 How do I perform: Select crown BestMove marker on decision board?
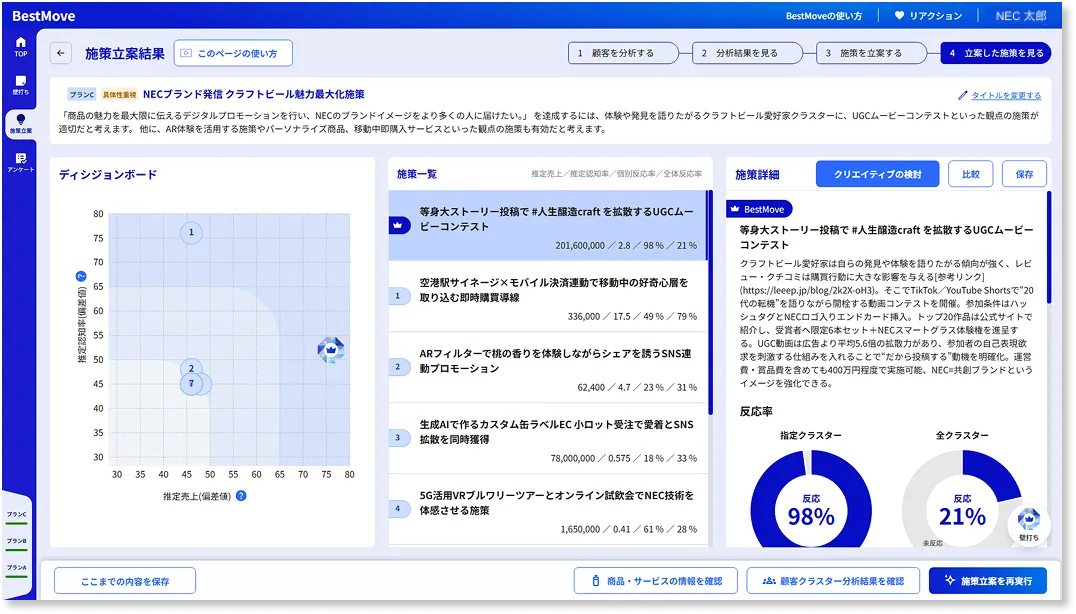pyautogui.click(x=331, y=350)
